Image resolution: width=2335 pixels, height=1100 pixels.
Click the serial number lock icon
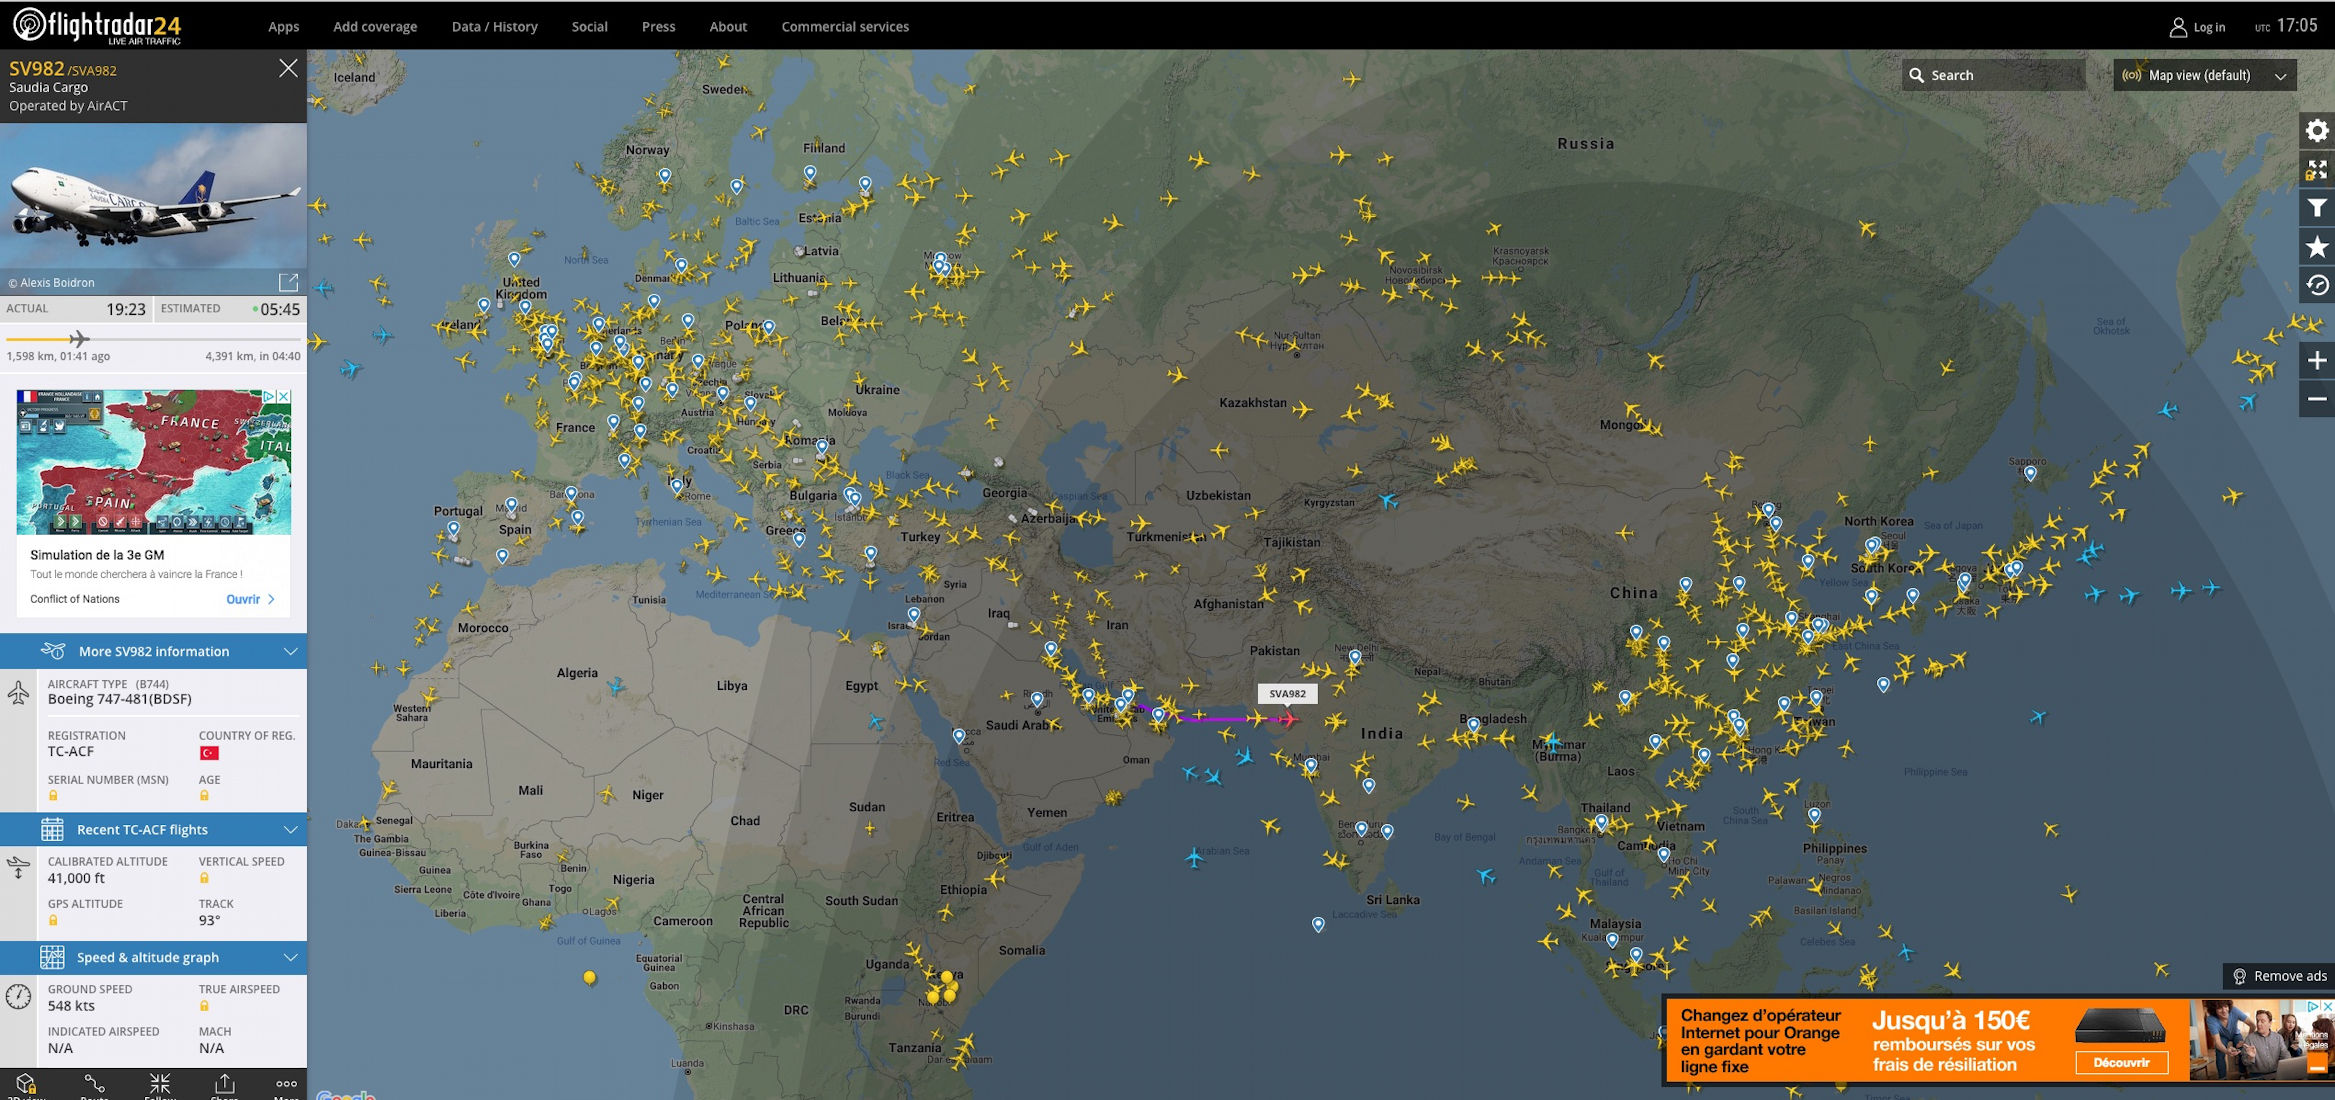coord(53,796)
